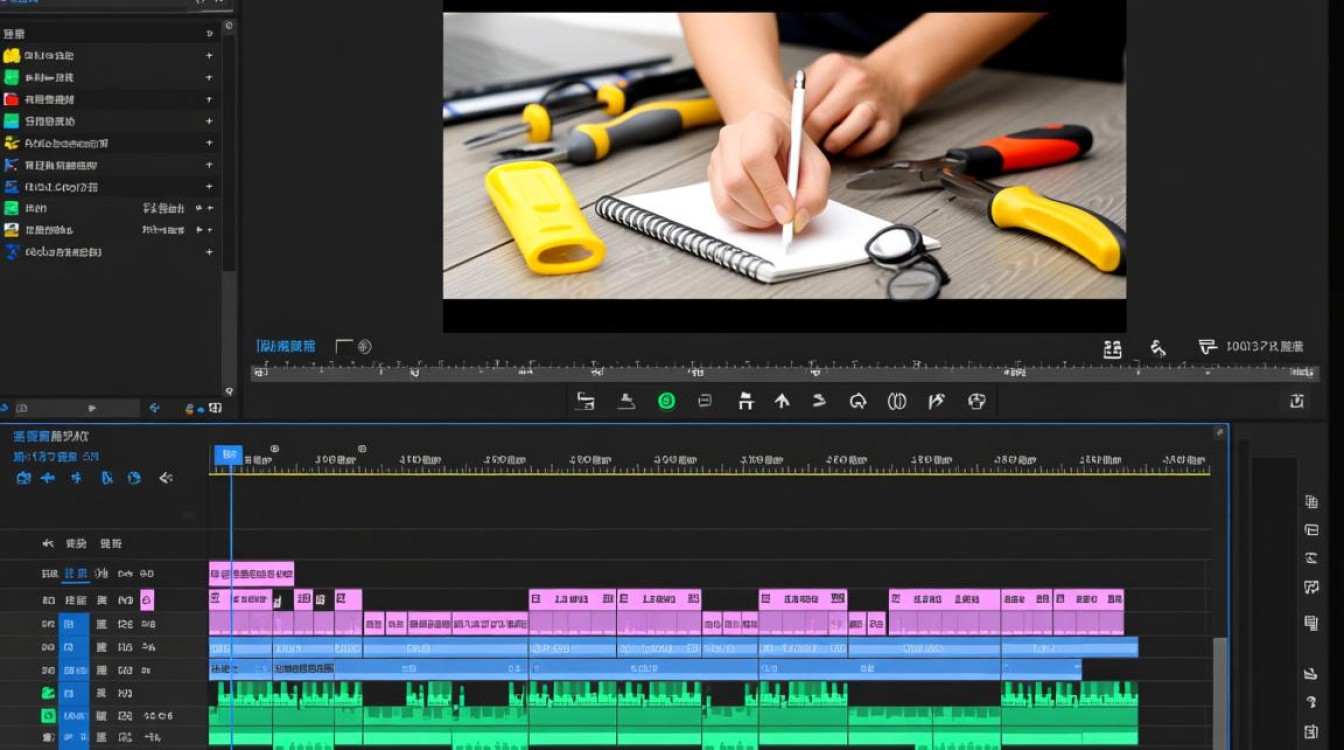Click the small round icon topping the project panel scrollbar
1344x750 pixels.
tap(229, 25)
